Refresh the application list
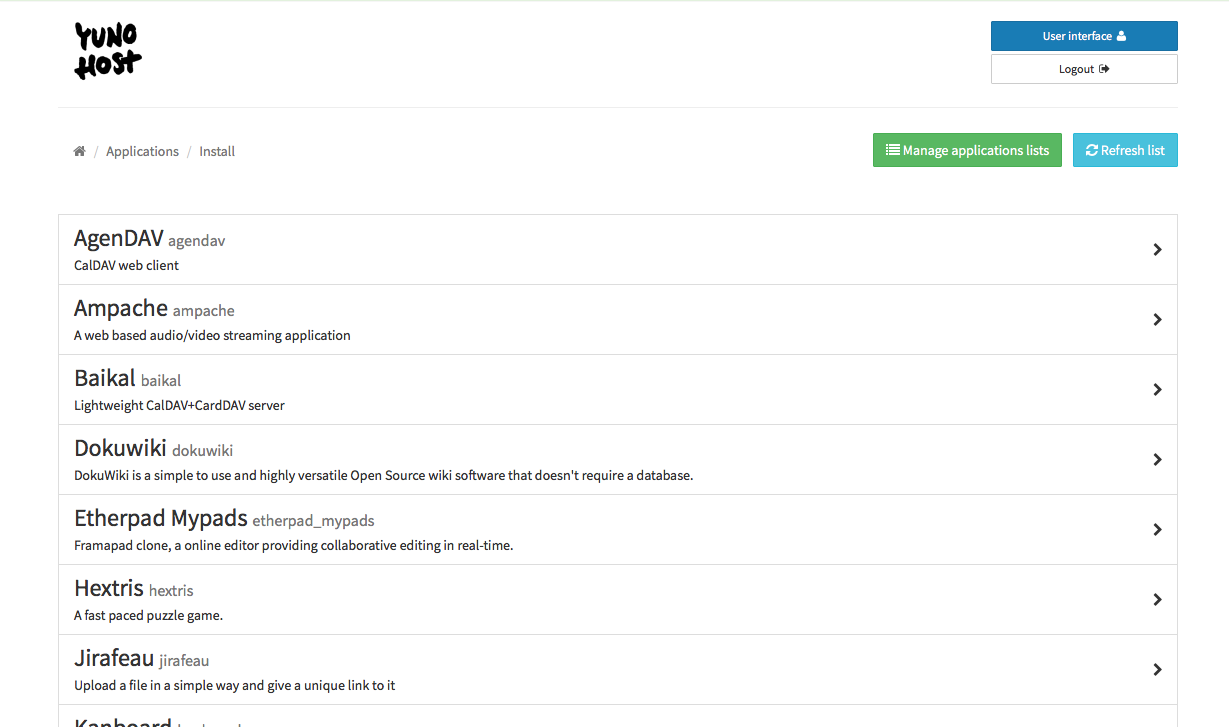This screenshot has width=1229, height=727. click(1125, 150)
